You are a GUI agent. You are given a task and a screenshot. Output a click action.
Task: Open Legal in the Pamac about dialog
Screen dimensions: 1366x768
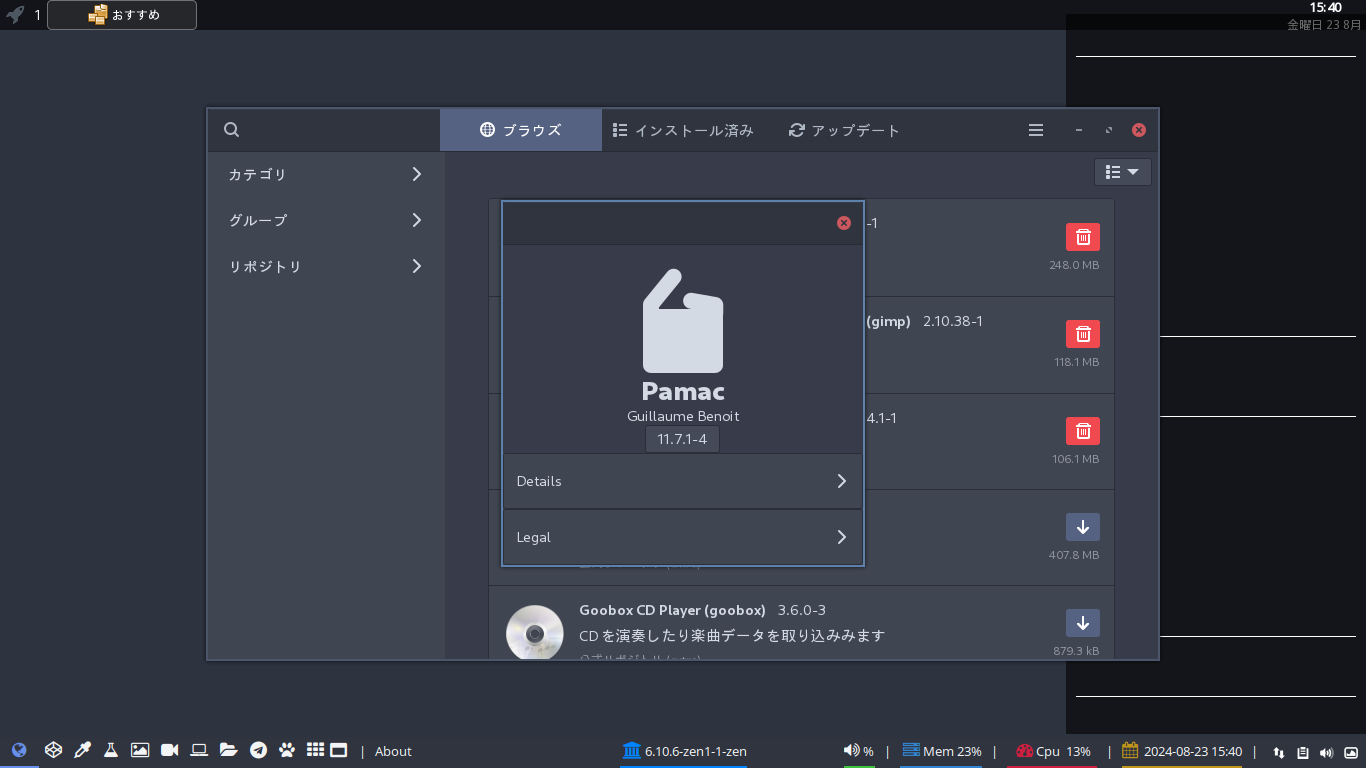[x=683, y=537]
